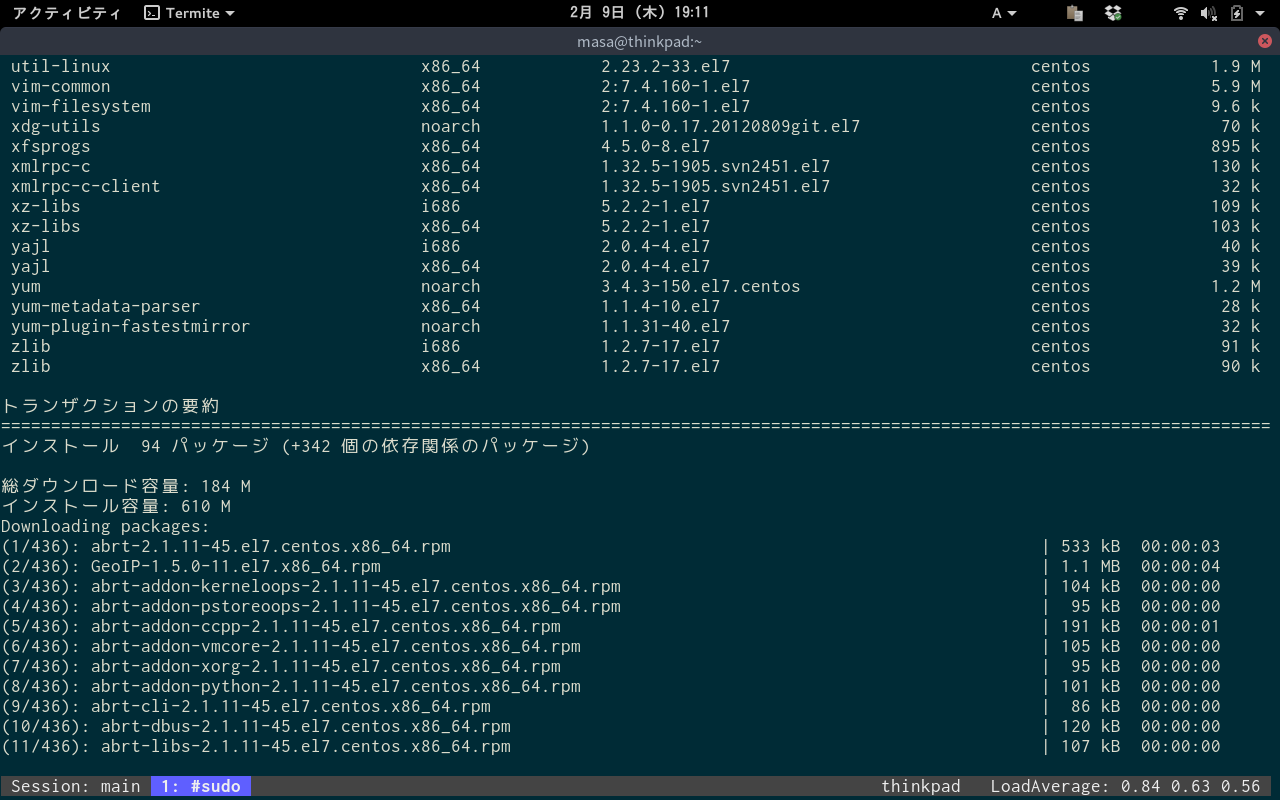Image resolution: width=1280 pixels, height=800 pixels.
Task: Click the 1.1 MB download size
Action: pyautogui.click(x=1090, y=566)
